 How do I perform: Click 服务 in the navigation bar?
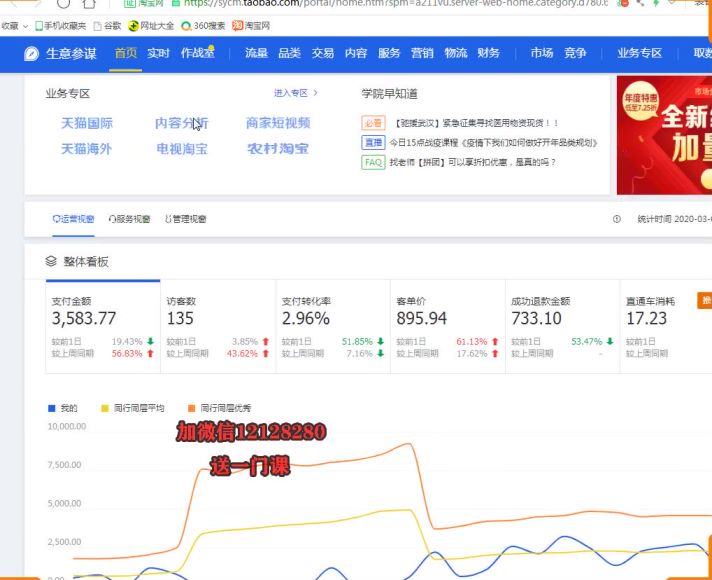(x=389, y=53)
